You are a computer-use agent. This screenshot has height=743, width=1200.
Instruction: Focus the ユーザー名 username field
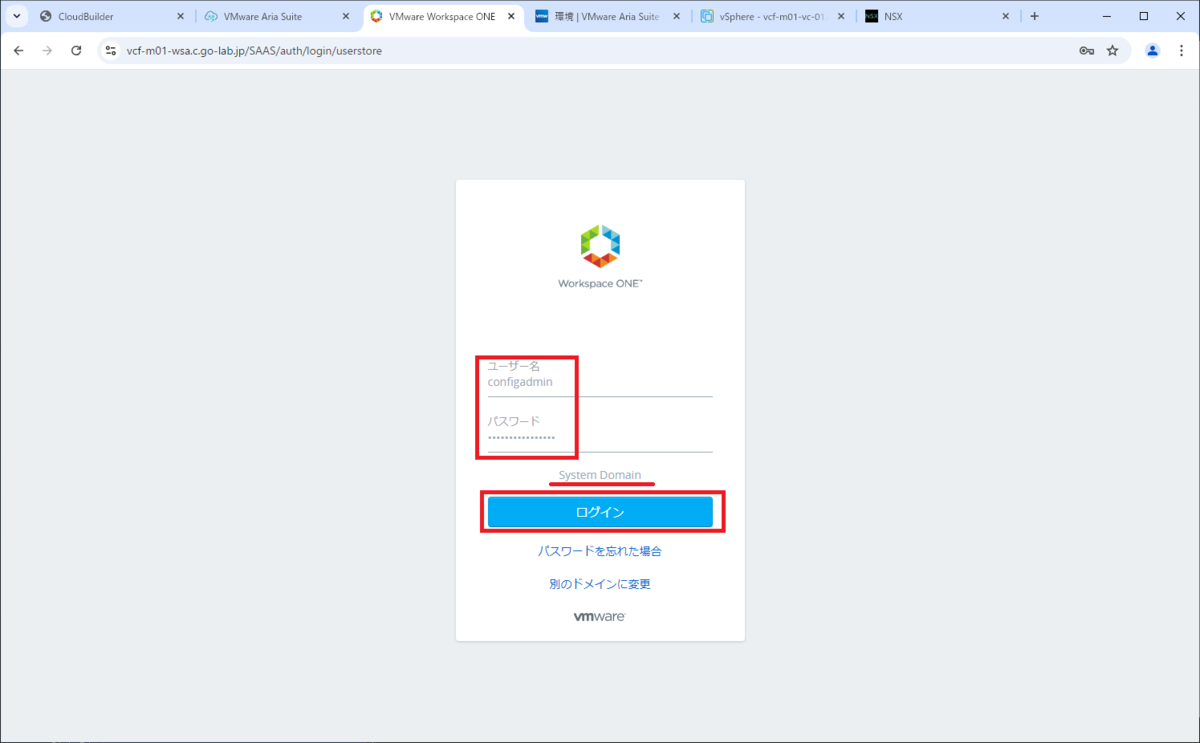[600, 382]
